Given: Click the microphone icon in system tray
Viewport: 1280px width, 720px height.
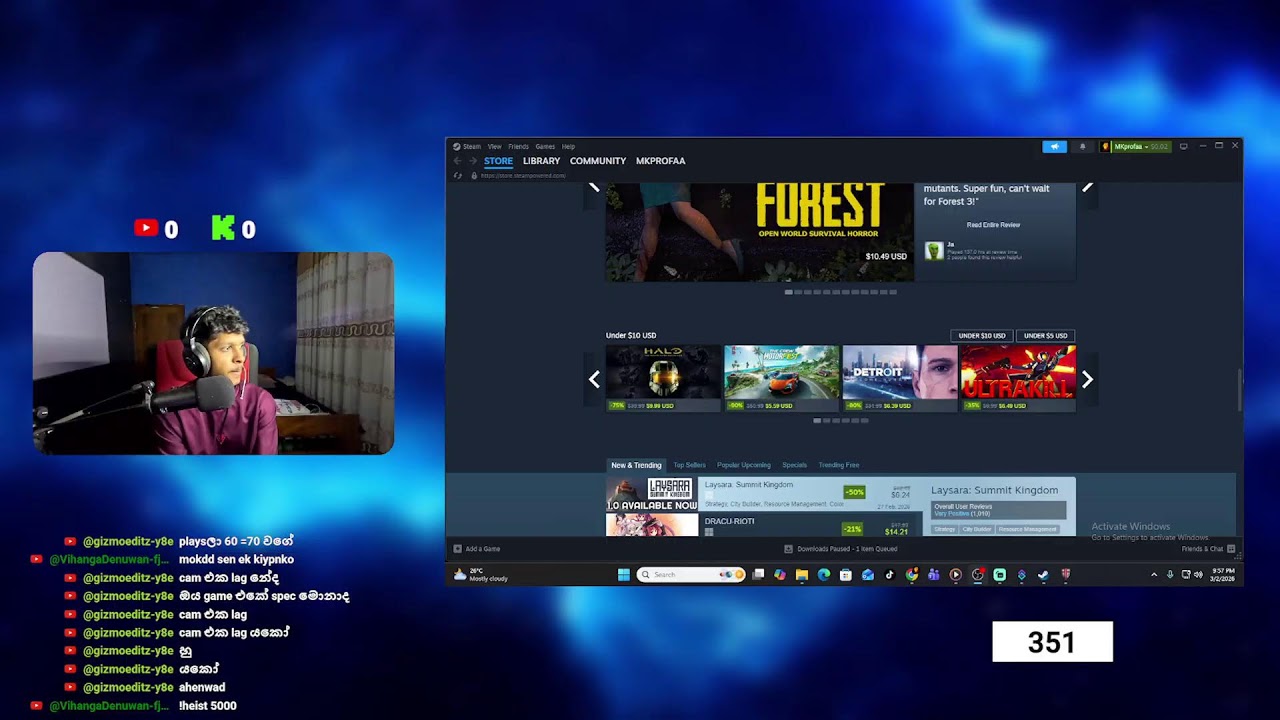Looking at the screenshot, I should coord(1170,575).
